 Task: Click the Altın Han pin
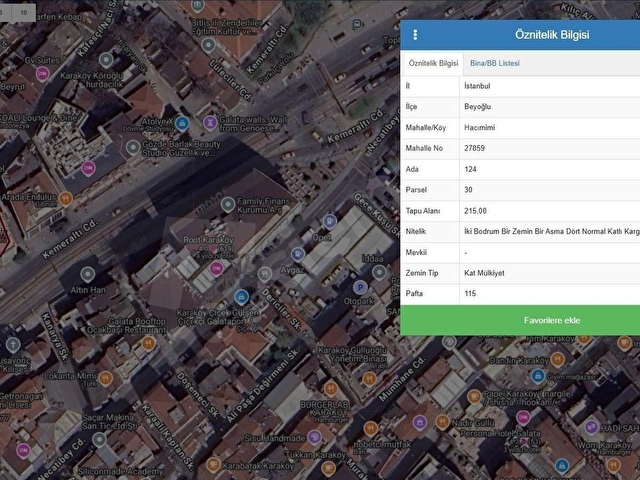(x=88, y=275)
